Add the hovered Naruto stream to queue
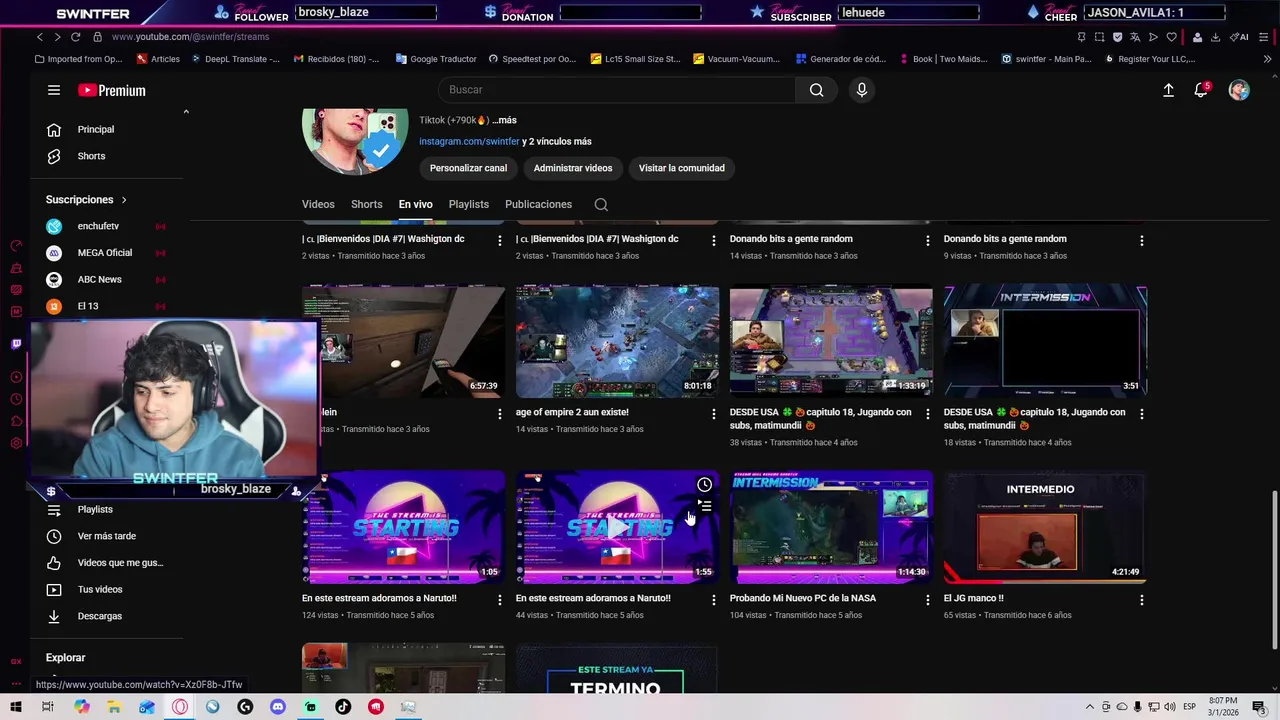1280x720 pixels. [704, 506]
